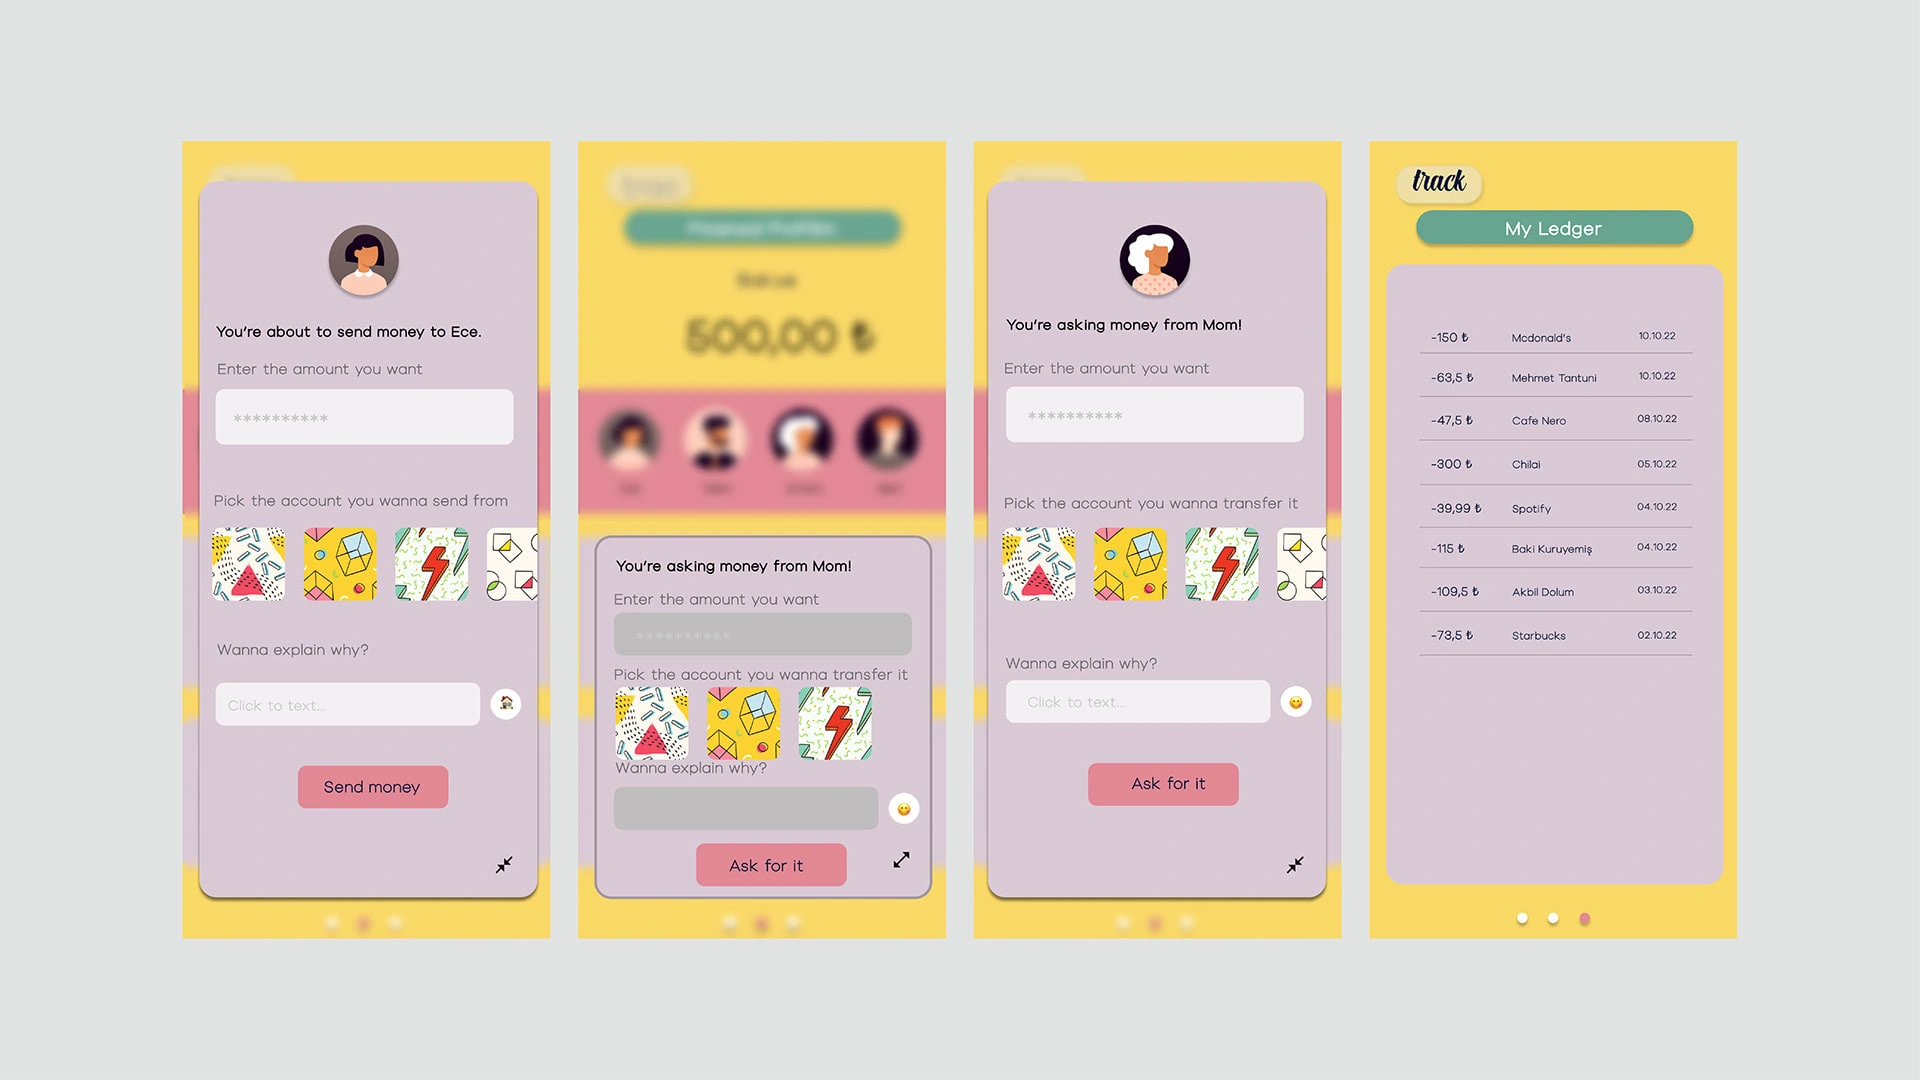Click the track app logo label

1440,181
